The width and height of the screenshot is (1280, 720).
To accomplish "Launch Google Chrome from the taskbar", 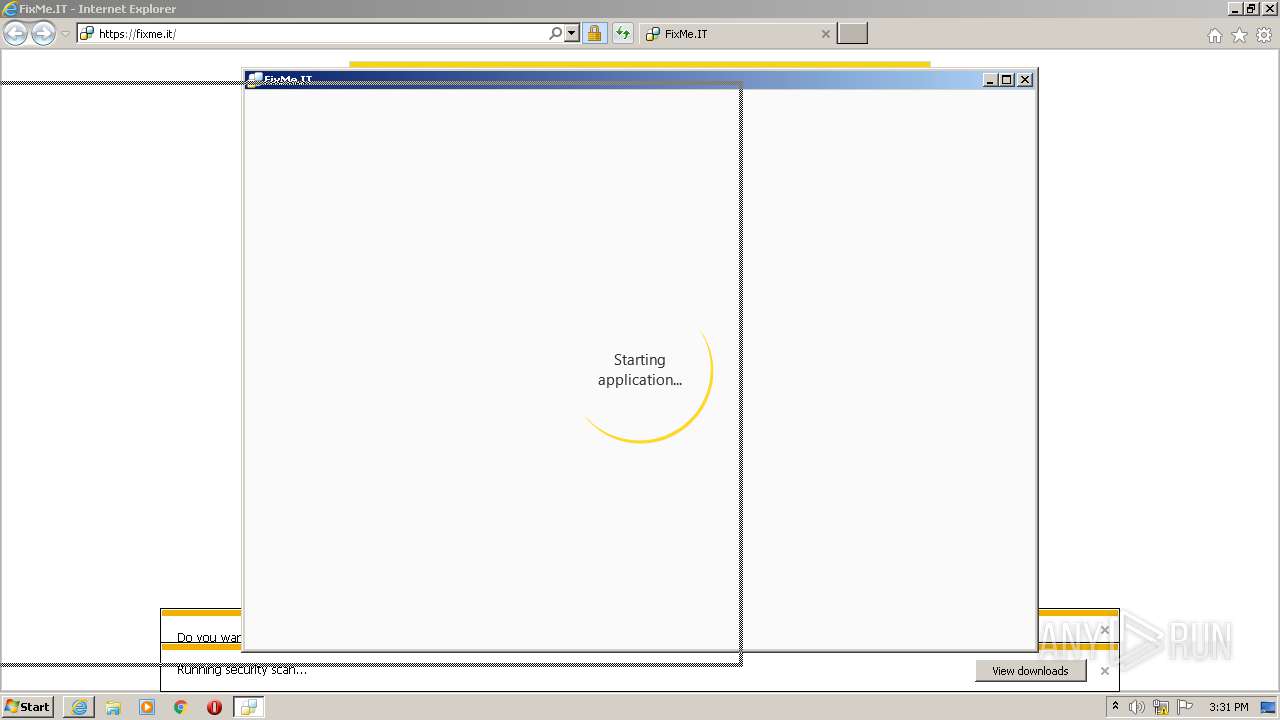I will click(180, 707).
